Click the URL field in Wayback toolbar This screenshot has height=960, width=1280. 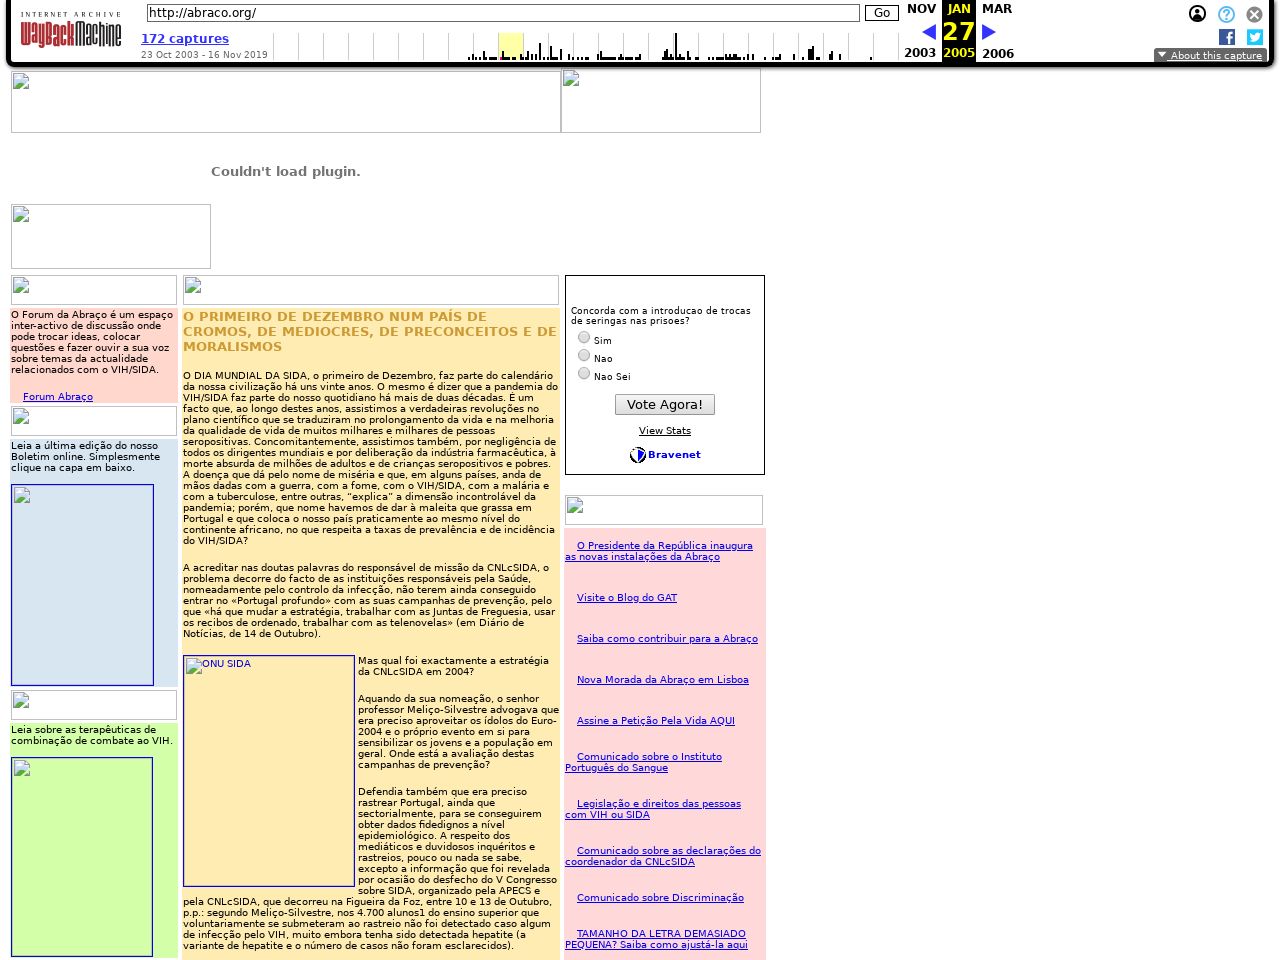click(503, 13)
